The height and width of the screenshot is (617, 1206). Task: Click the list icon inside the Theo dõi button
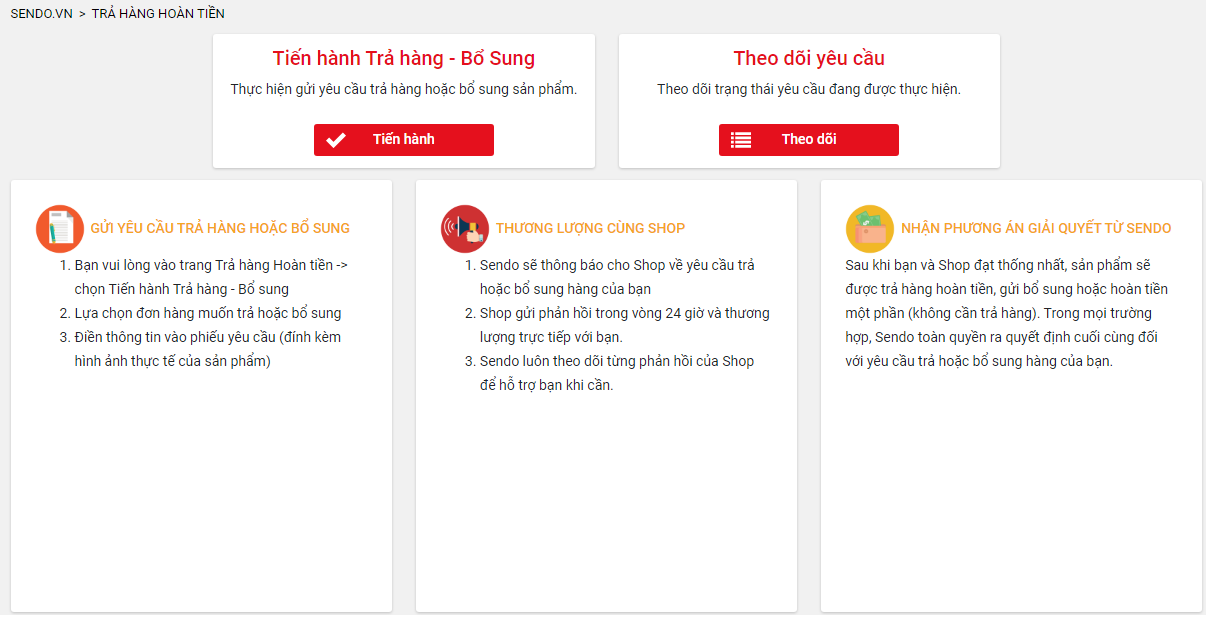(x=742, y=139)
